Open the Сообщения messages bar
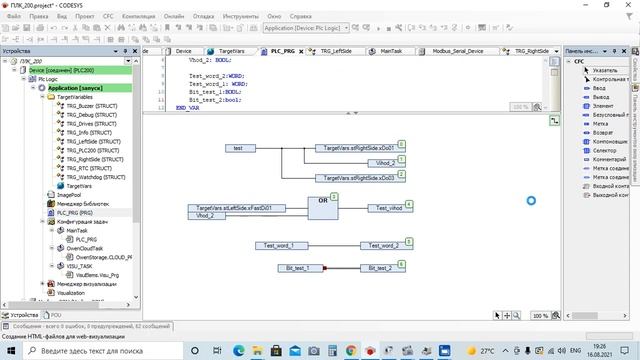Viewport: 640px width, 360px height. click(x=87, y=326)
